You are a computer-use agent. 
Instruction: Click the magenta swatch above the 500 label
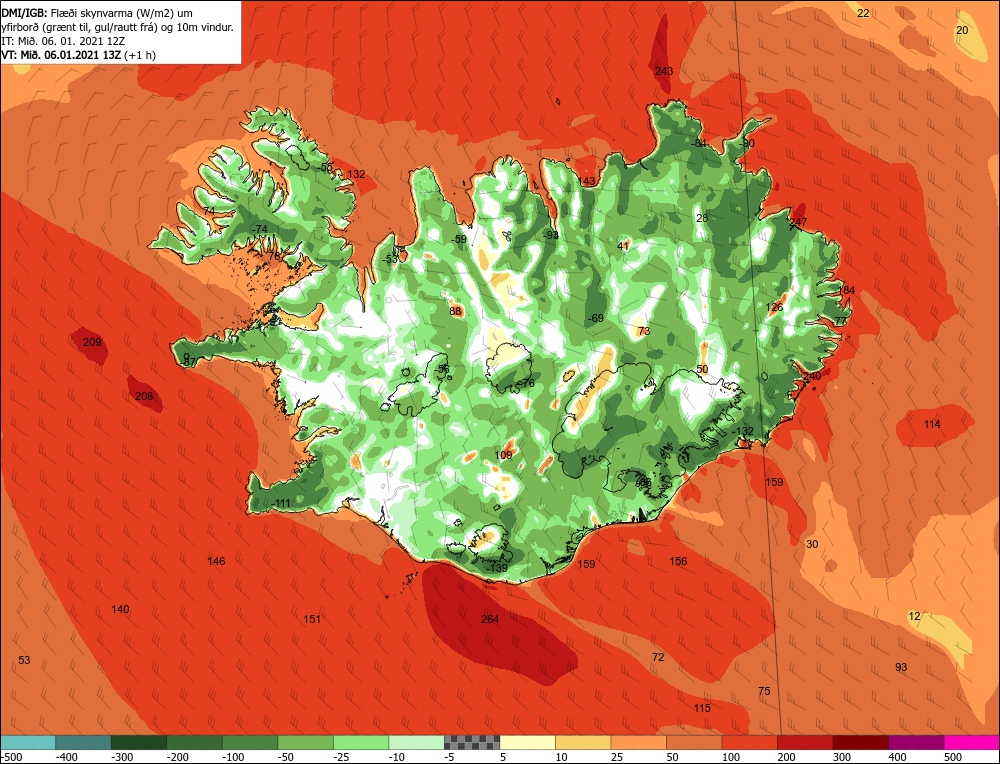point(971,742)
